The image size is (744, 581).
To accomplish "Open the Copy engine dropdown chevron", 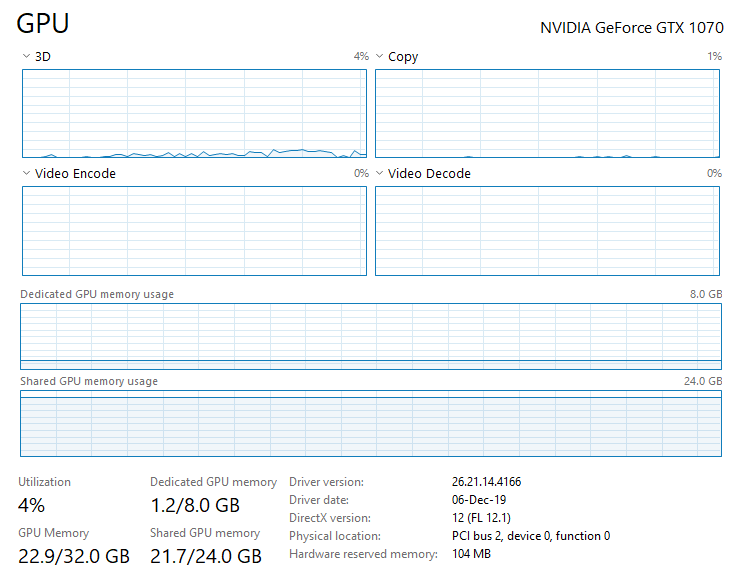I will coord(379,57).
